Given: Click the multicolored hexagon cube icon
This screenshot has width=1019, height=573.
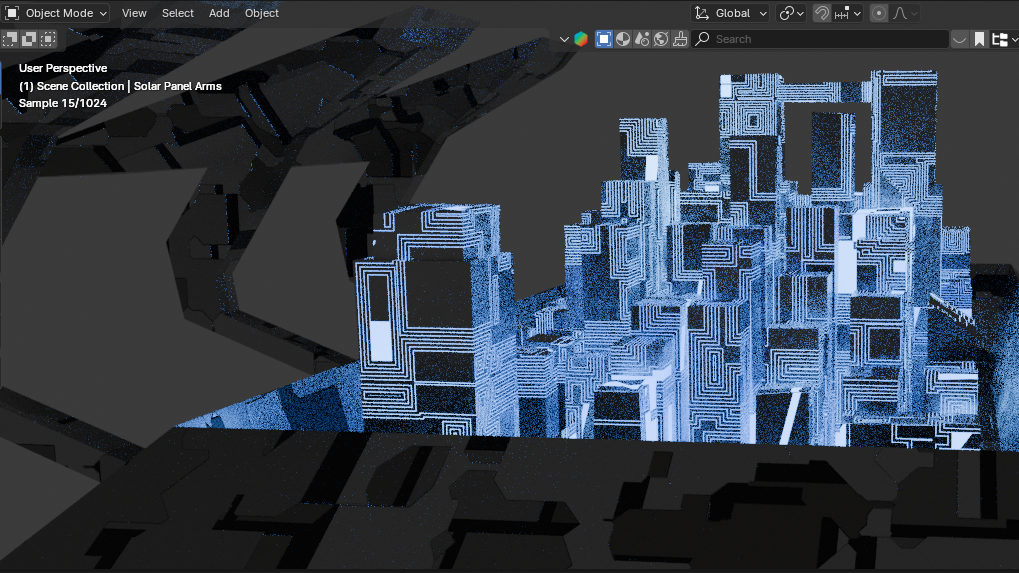Looking at the screenshot, I should pos(581,39).
